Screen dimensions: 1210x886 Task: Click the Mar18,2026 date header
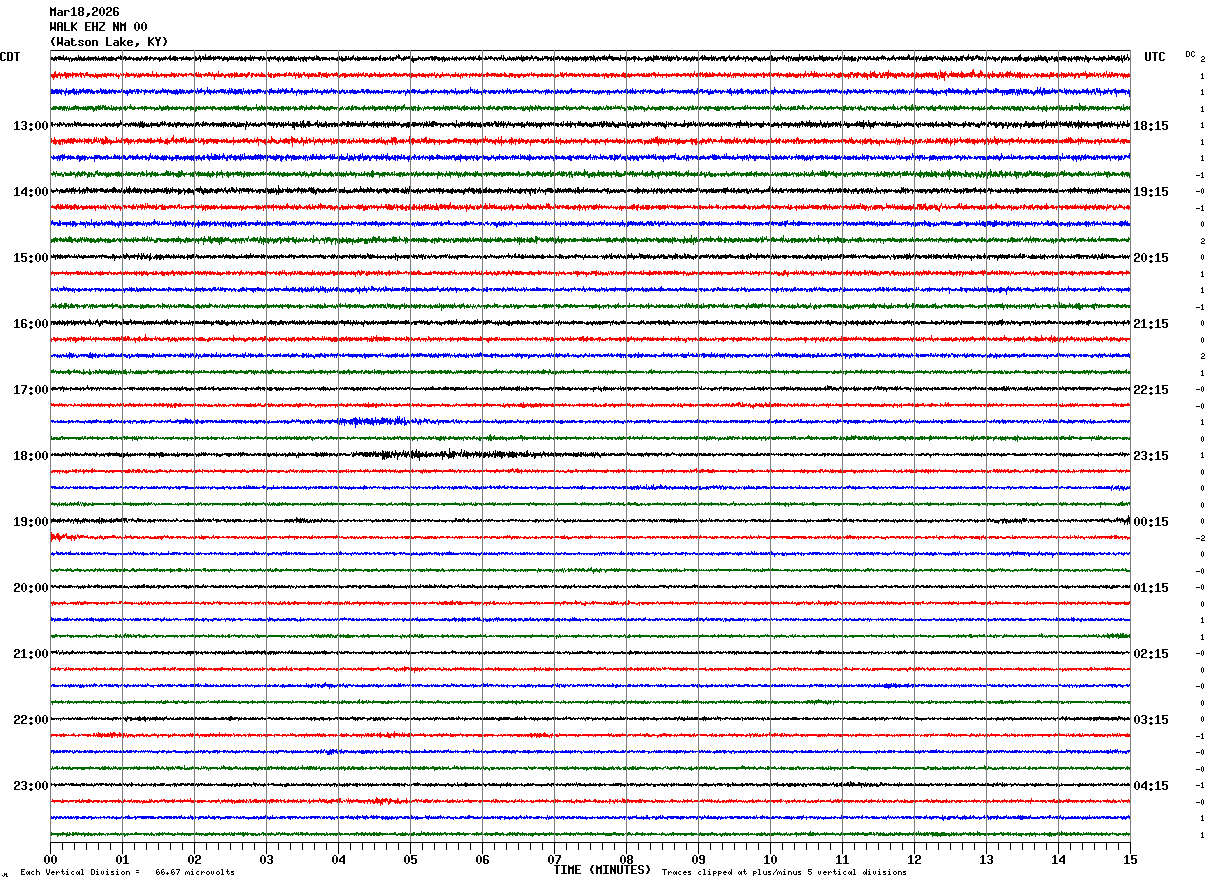click(84, 12)
